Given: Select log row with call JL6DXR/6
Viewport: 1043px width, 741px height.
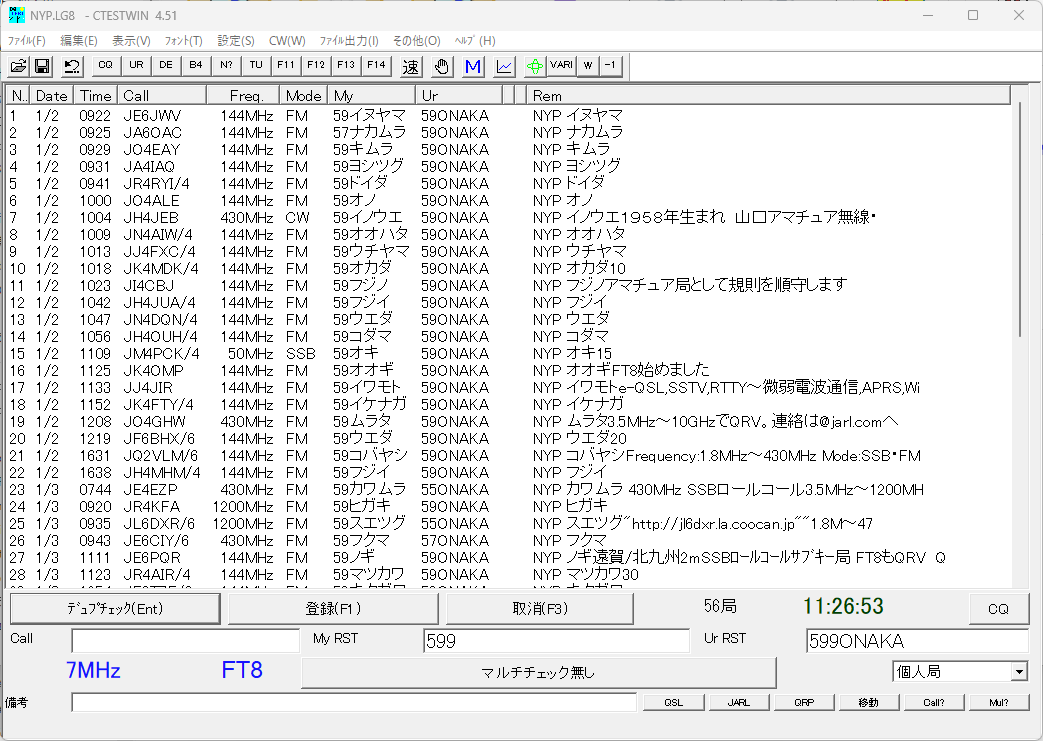Looking at the screenshot, I should coord(509,524).
